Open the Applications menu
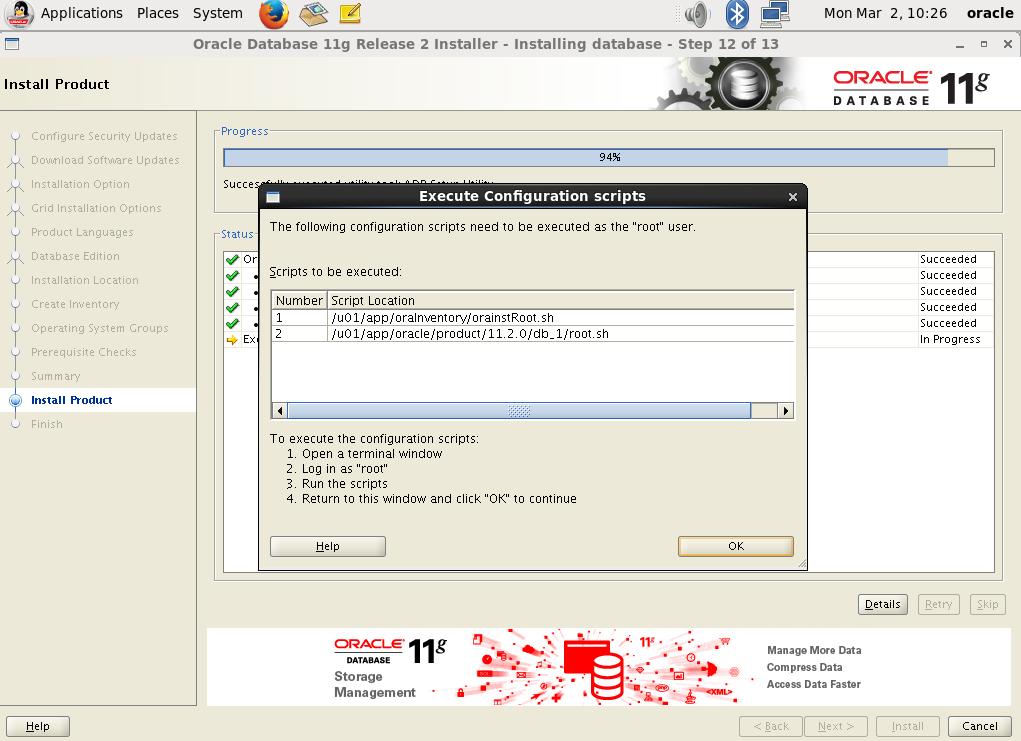This screenshot has height=741, width=1021. [x=81, y=13]
